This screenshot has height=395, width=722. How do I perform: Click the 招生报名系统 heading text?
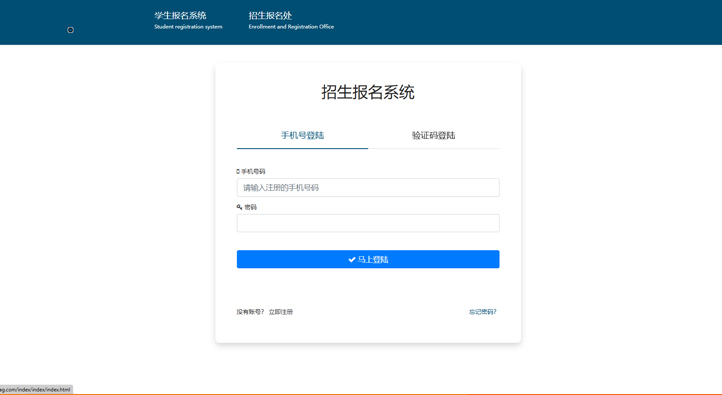pyautogui.click(x=368, y=92)
